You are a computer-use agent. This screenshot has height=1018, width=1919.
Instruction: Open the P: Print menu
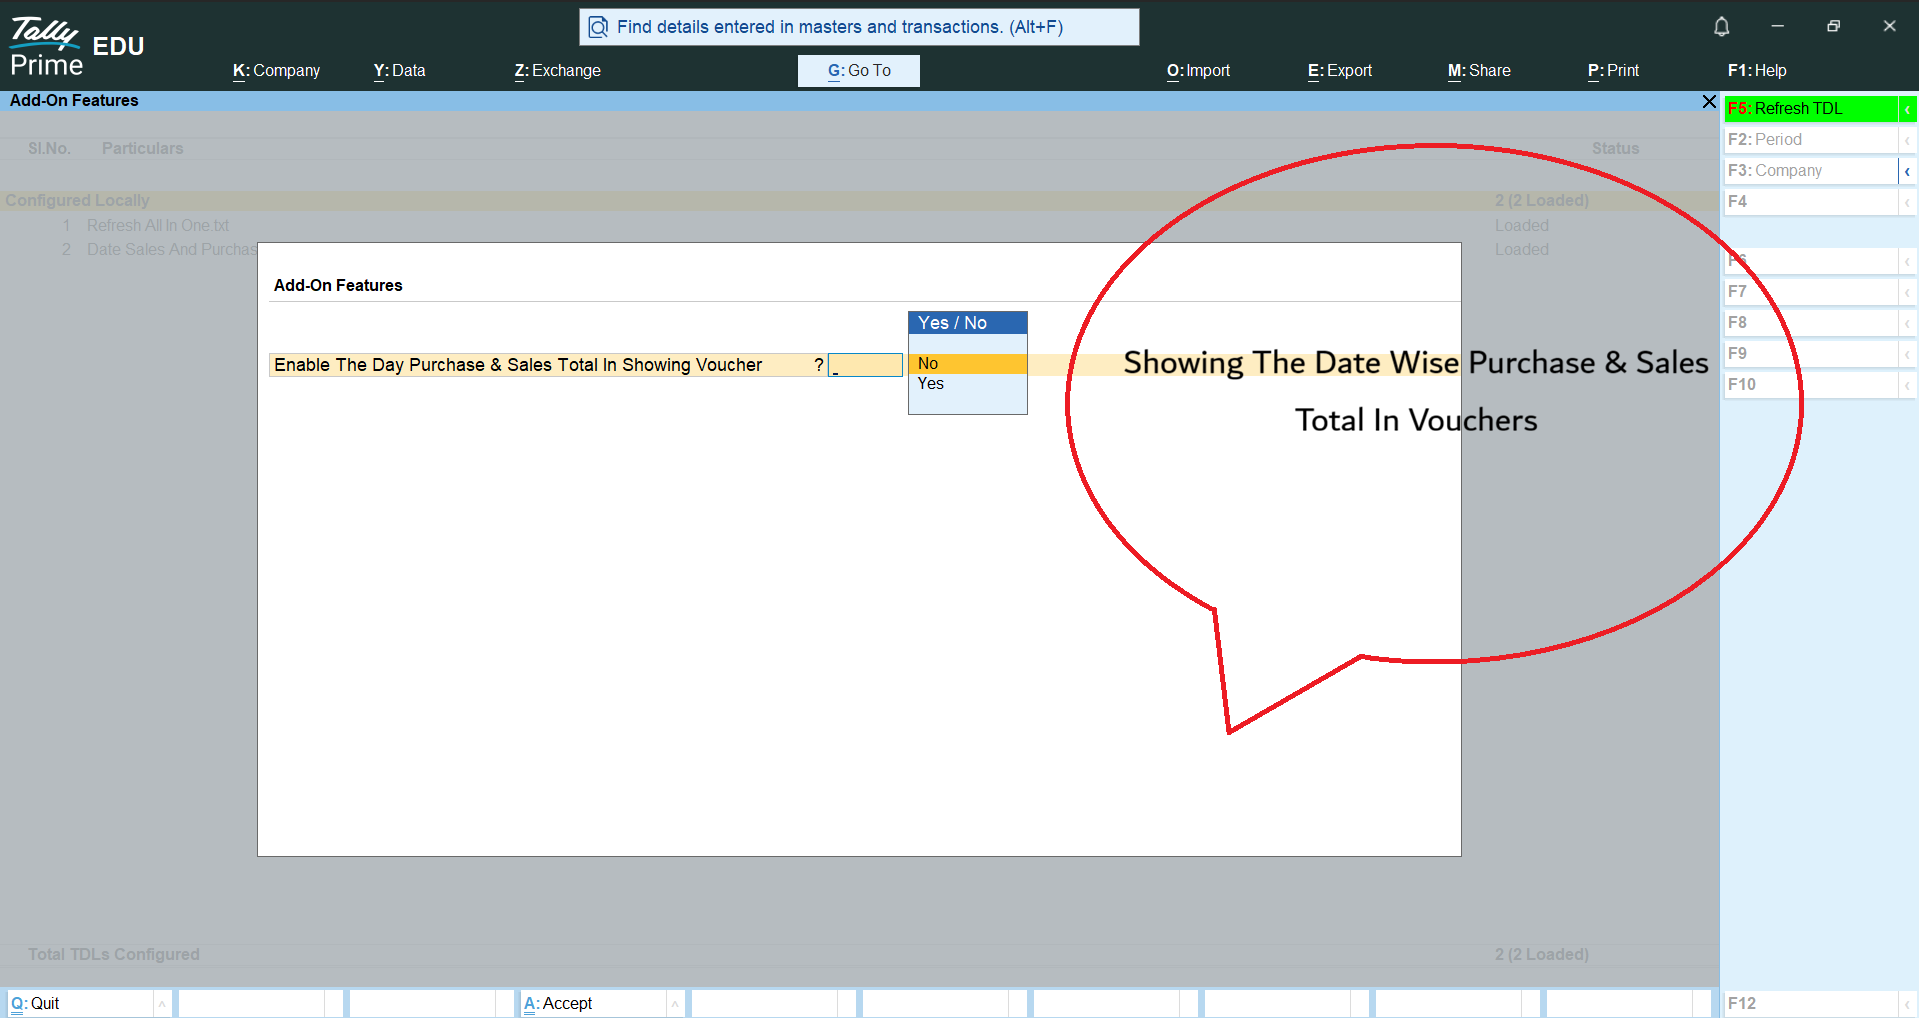click(x=1613, y=71)
